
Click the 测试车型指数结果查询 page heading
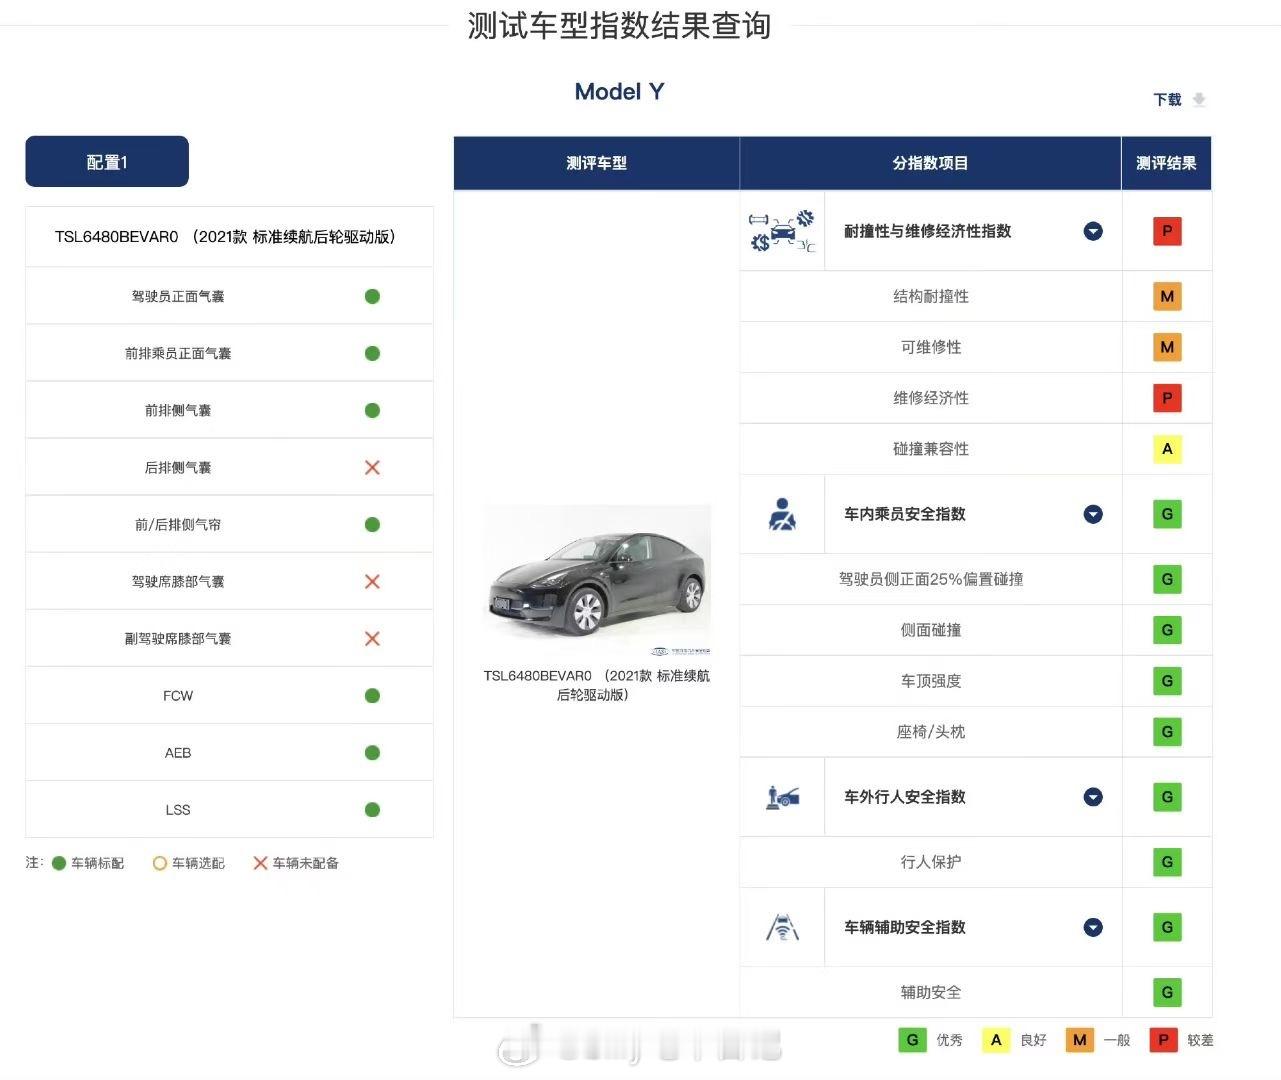[619, 25]
